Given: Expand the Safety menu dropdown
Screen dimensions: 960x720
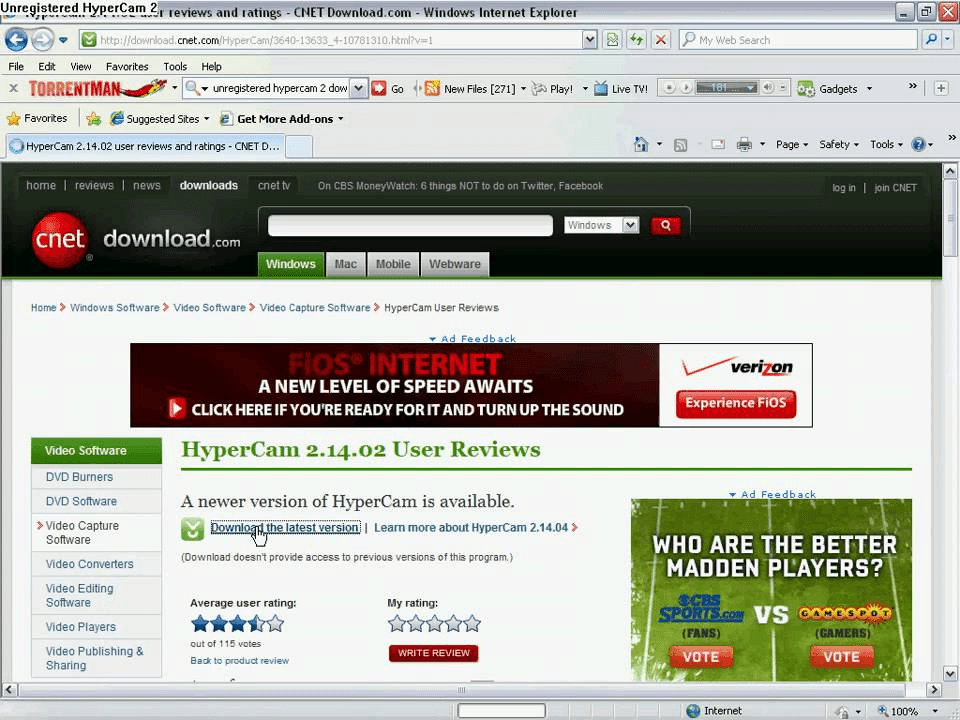Looking at the screenshot, I should tap(838, 144).
